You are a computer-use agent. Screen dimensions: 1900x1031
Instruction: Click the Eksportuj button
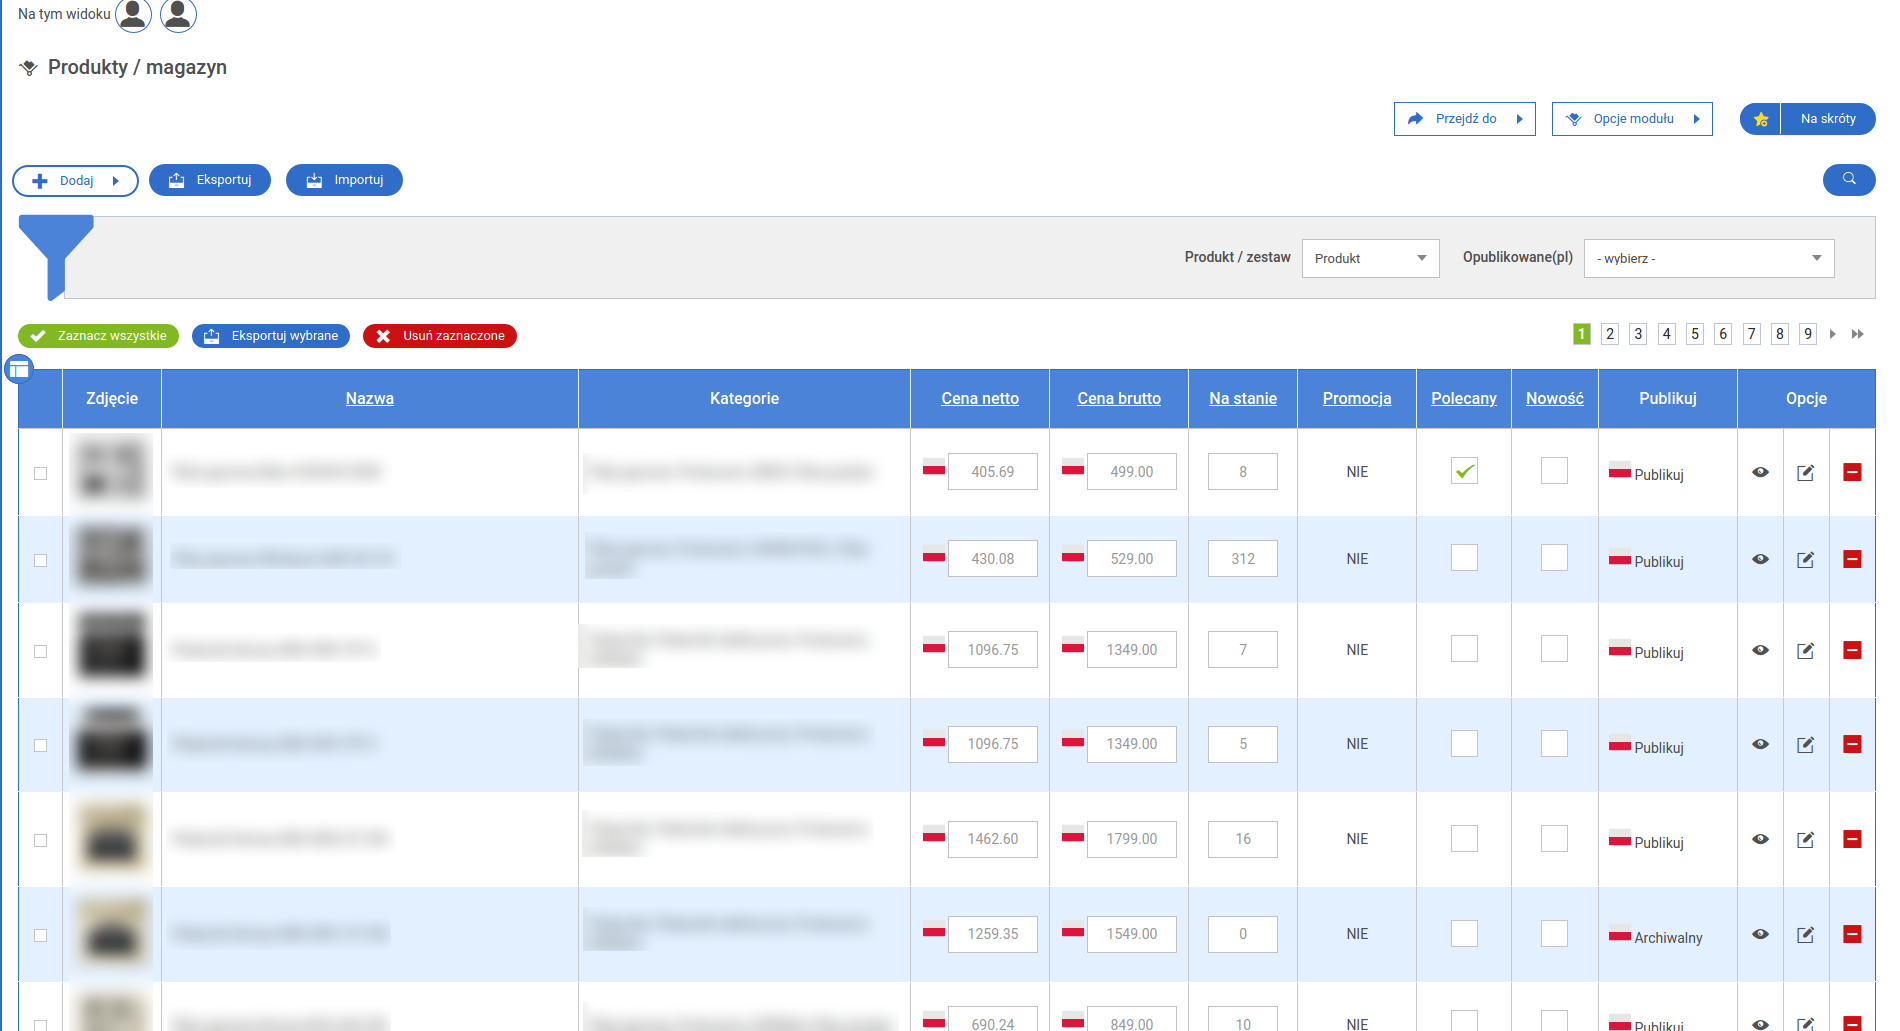click(210, 180)
